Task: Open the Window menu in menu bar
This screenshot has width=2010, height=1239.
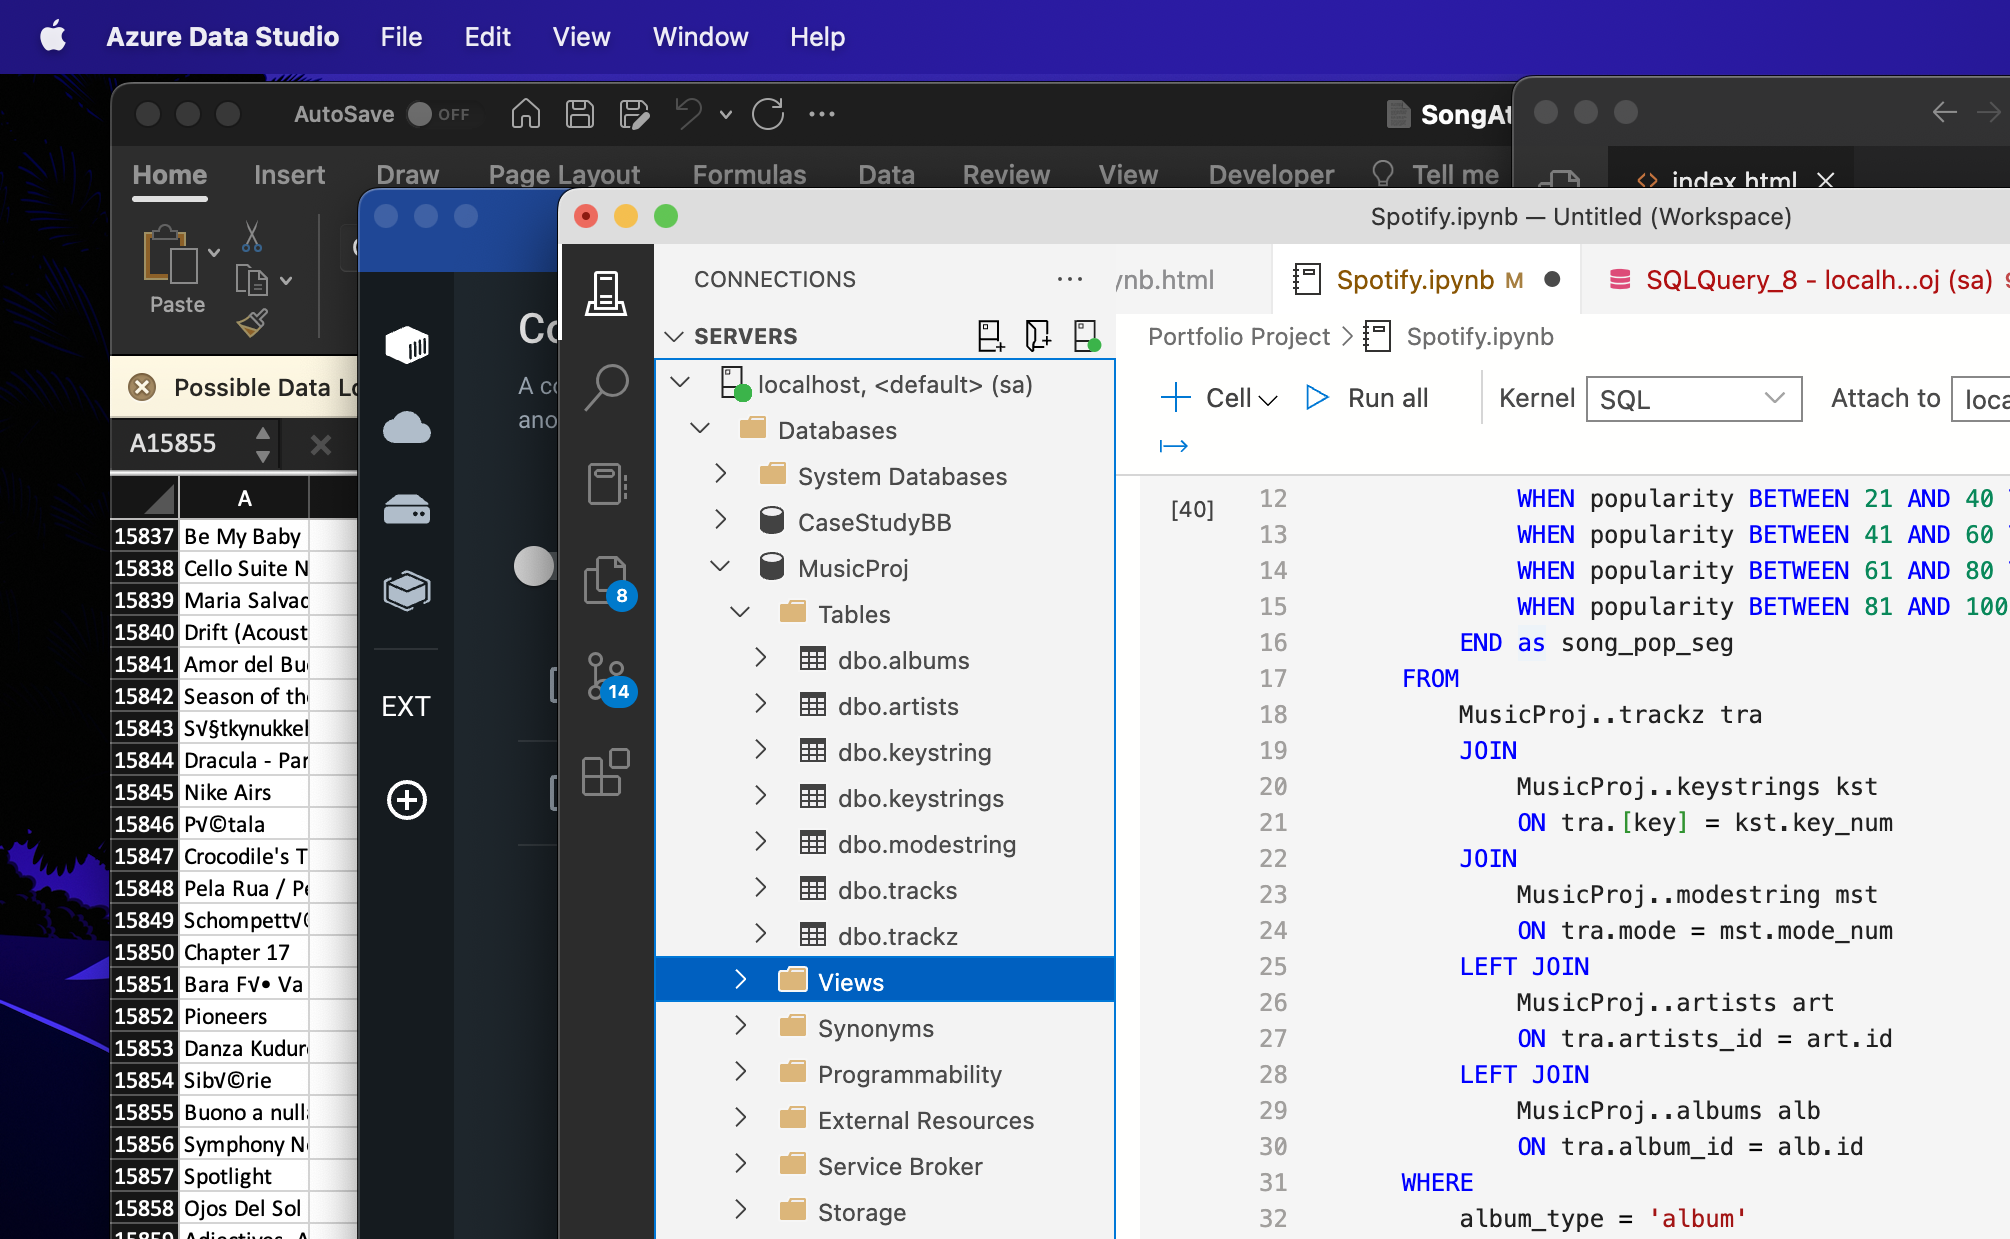Action: click(x=700, y=37)
